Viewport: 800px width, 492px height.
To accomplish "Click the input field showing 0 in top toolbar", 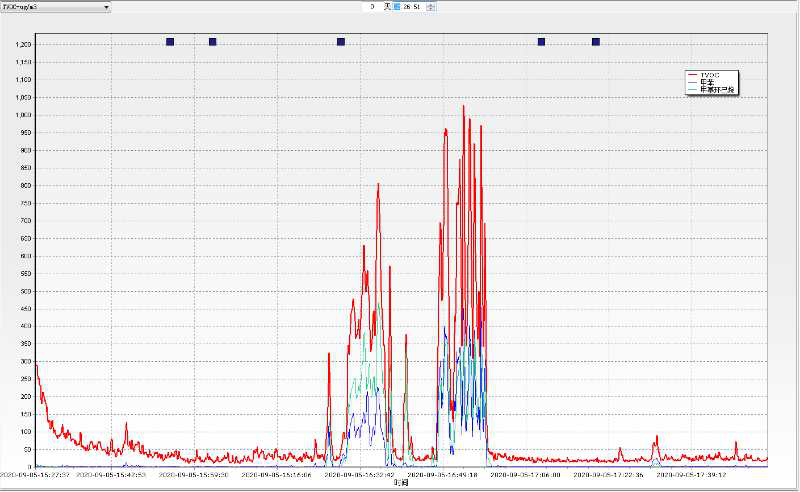I will (372, 7).
